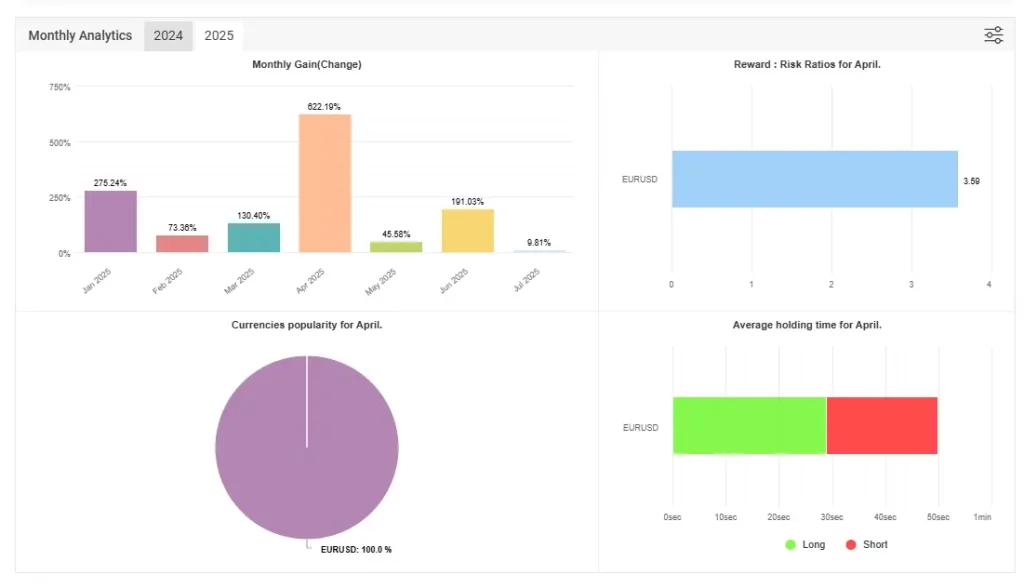Click the Mar 2025 teal bar
This screenshot has height=588, width=1024.
coord(253,238)
